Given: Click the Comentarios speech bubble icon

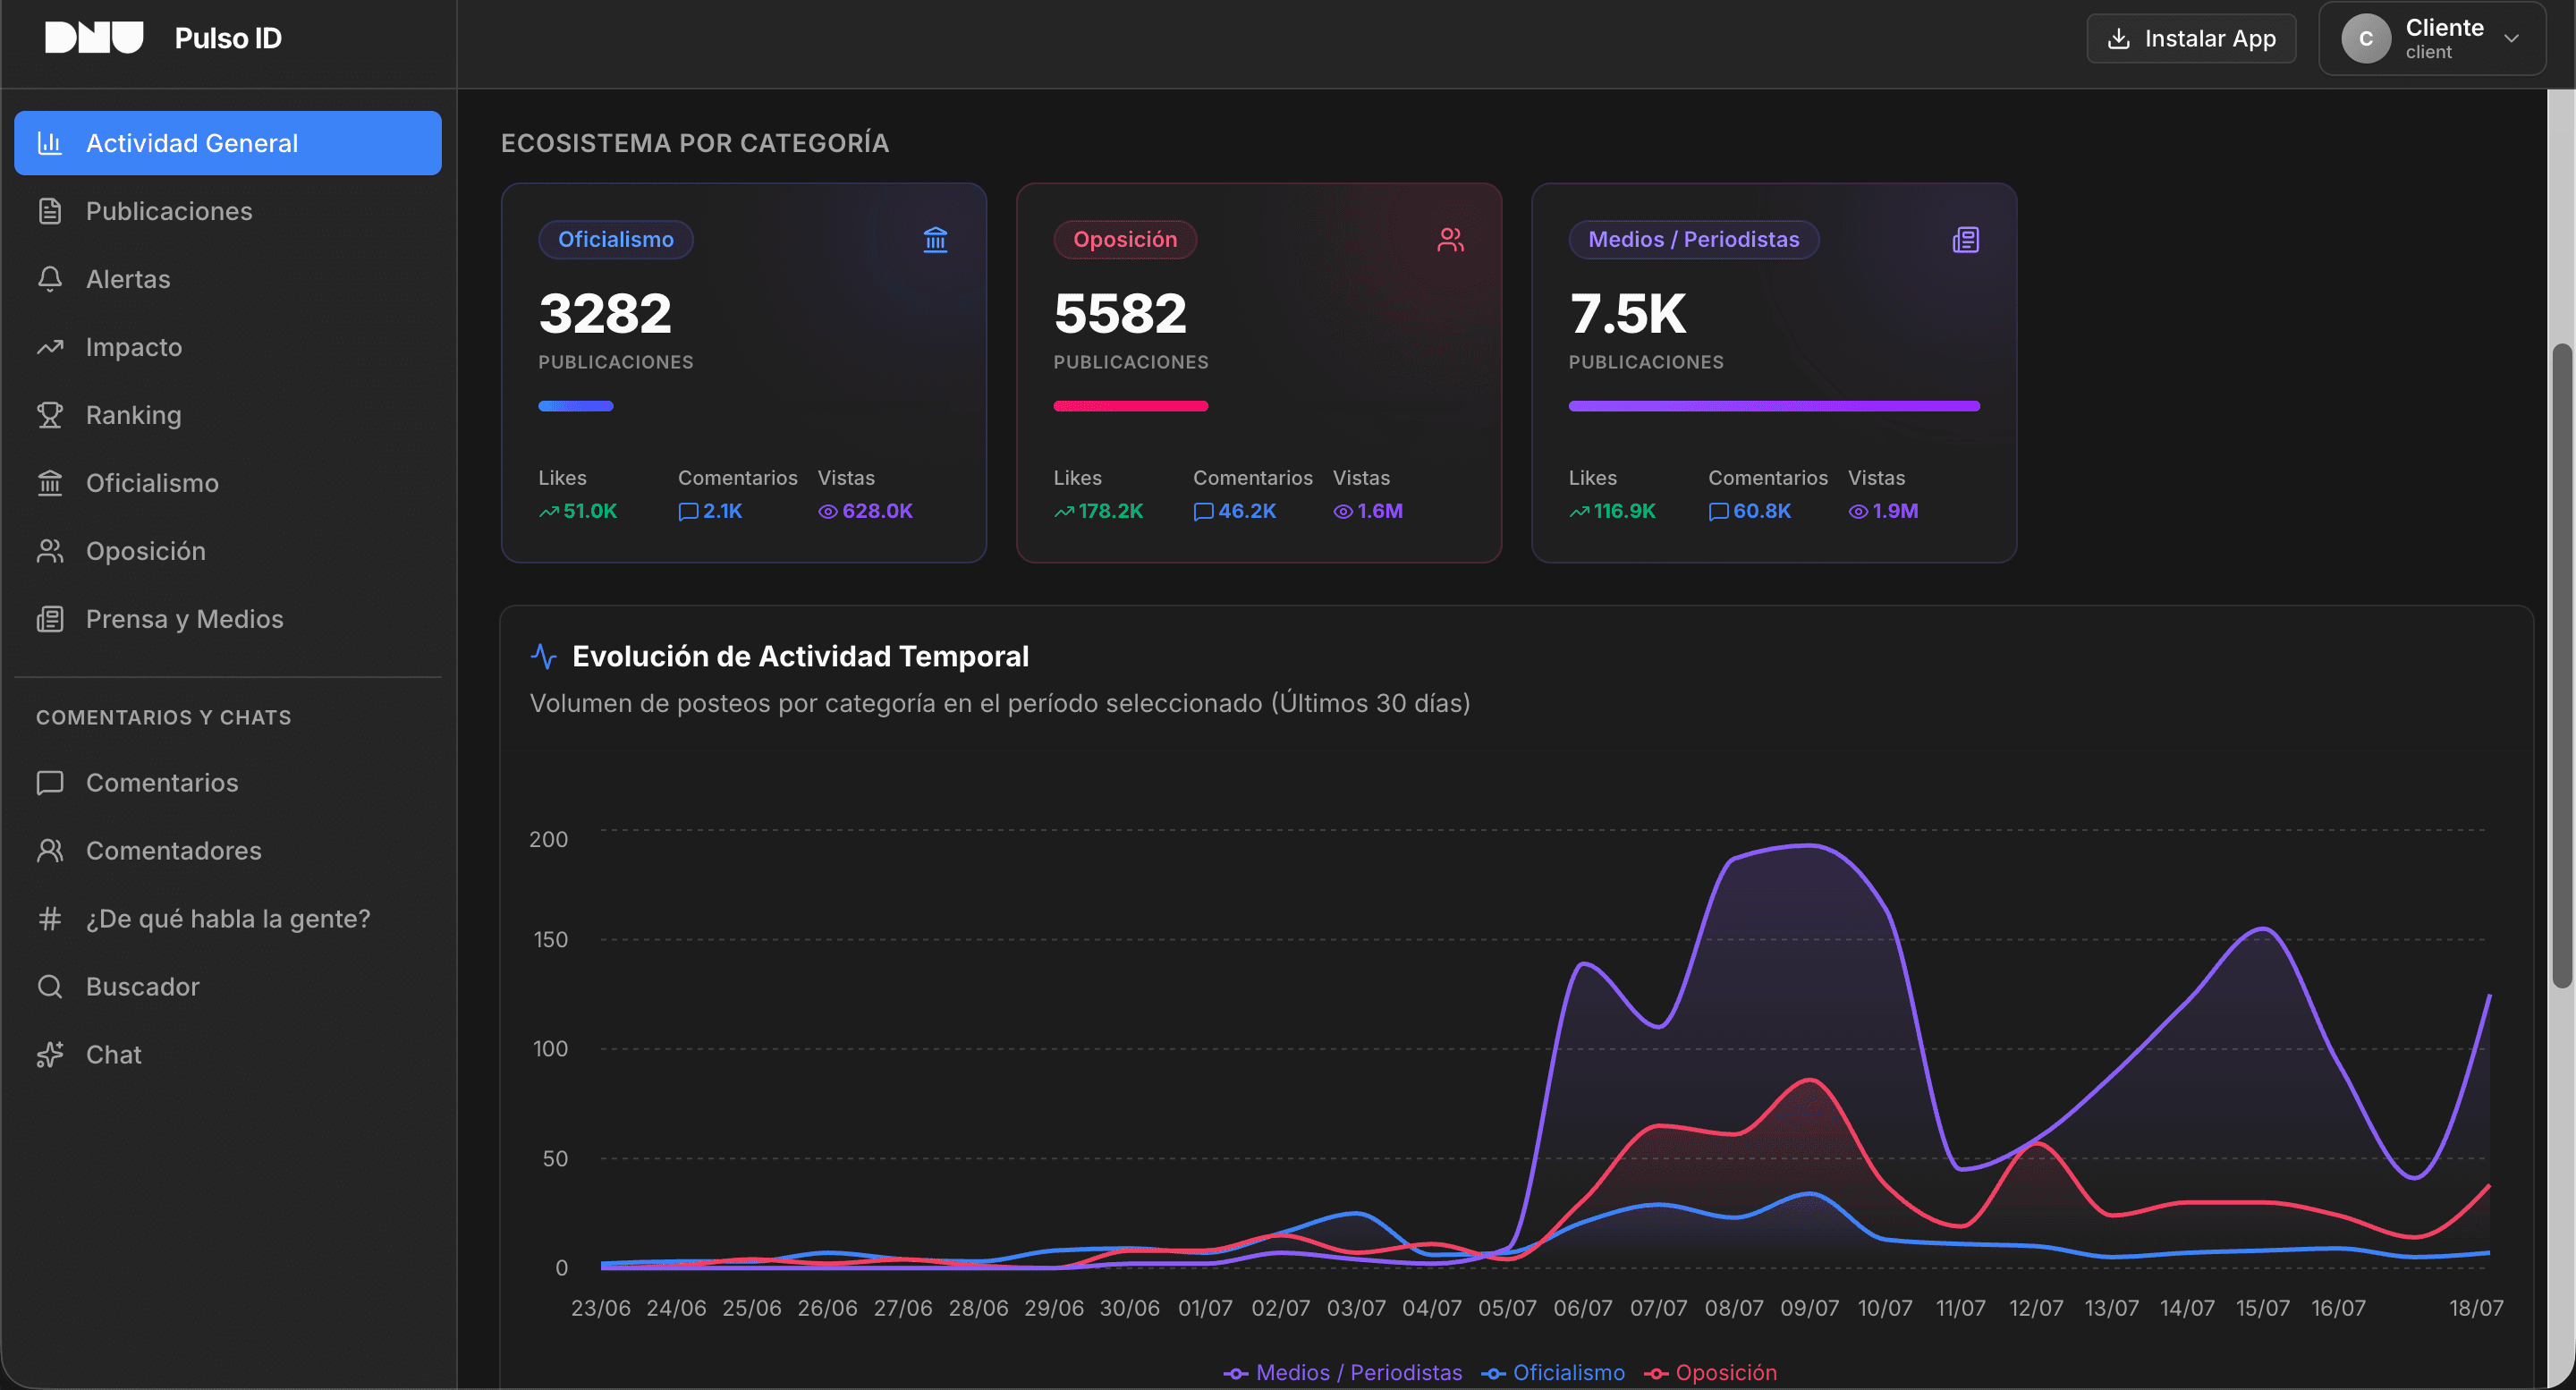Looking at the screenshot, I should 50,783.
